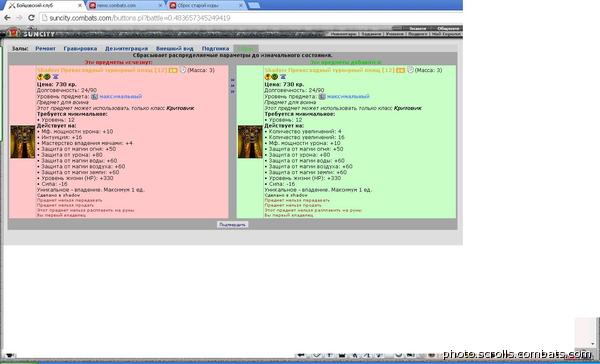This screenshot has height=364, width=600.
Task: Open the Ремонт hall
Action: (x=46, y=49)
